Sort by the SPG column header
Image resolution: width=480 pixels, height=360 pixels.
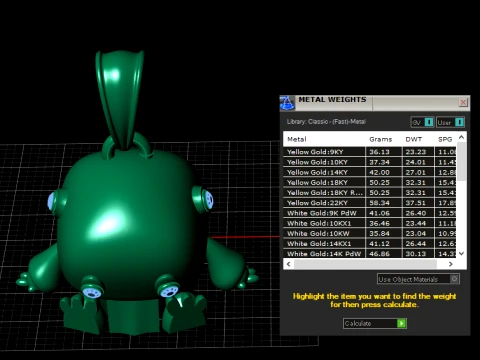445,139
